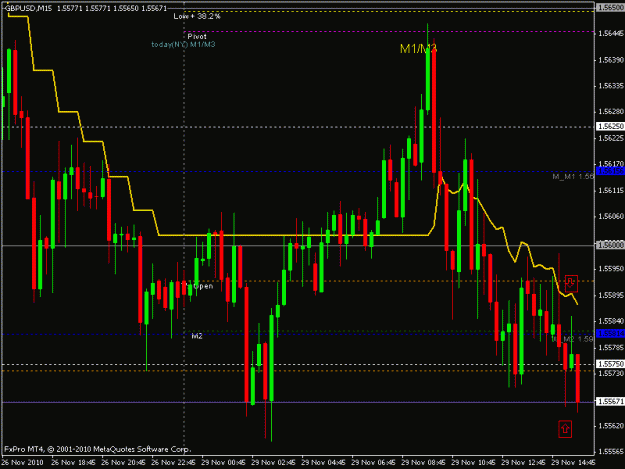Click price scale value 1.56390
Viewport: 625px width, 469px height.
(611, 60)
